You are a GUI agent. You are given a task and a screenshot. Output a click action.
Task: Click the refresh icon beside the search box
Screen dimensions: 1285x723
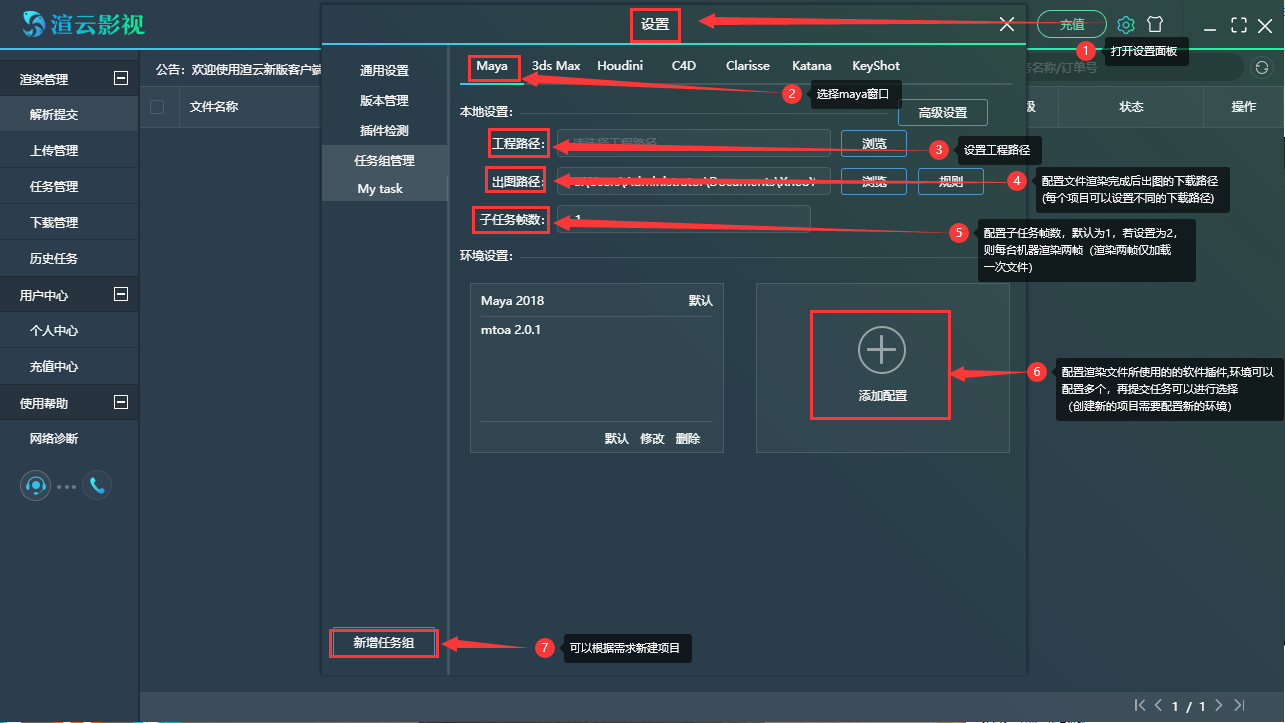[1262, 68]
